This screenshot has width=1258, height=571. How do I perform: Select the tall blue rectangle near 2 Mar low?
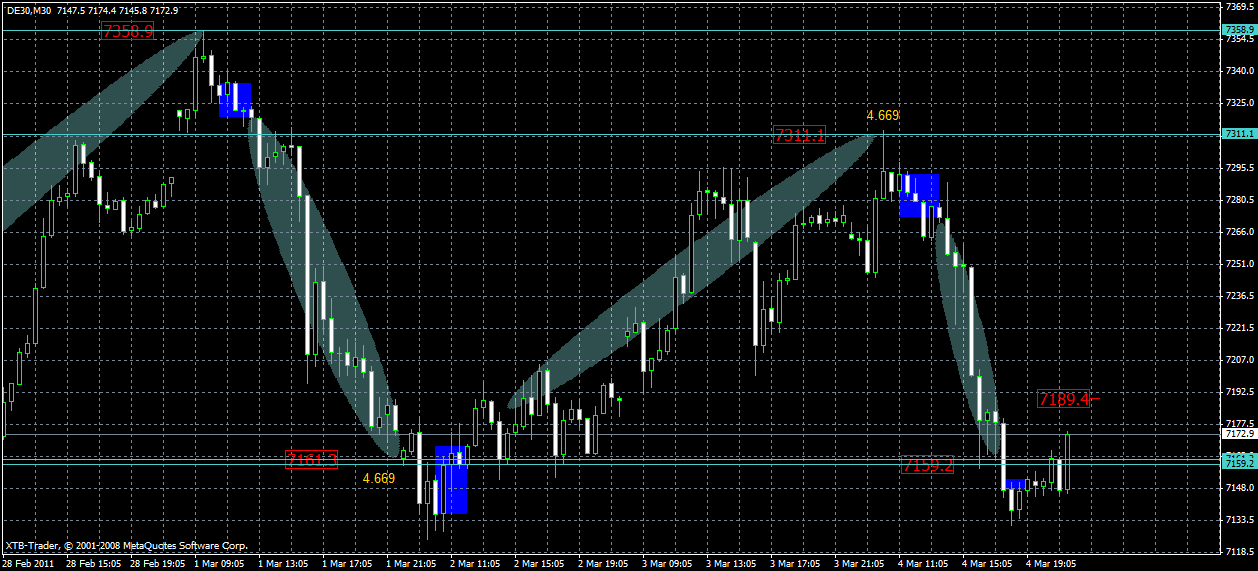pos(452,479)
